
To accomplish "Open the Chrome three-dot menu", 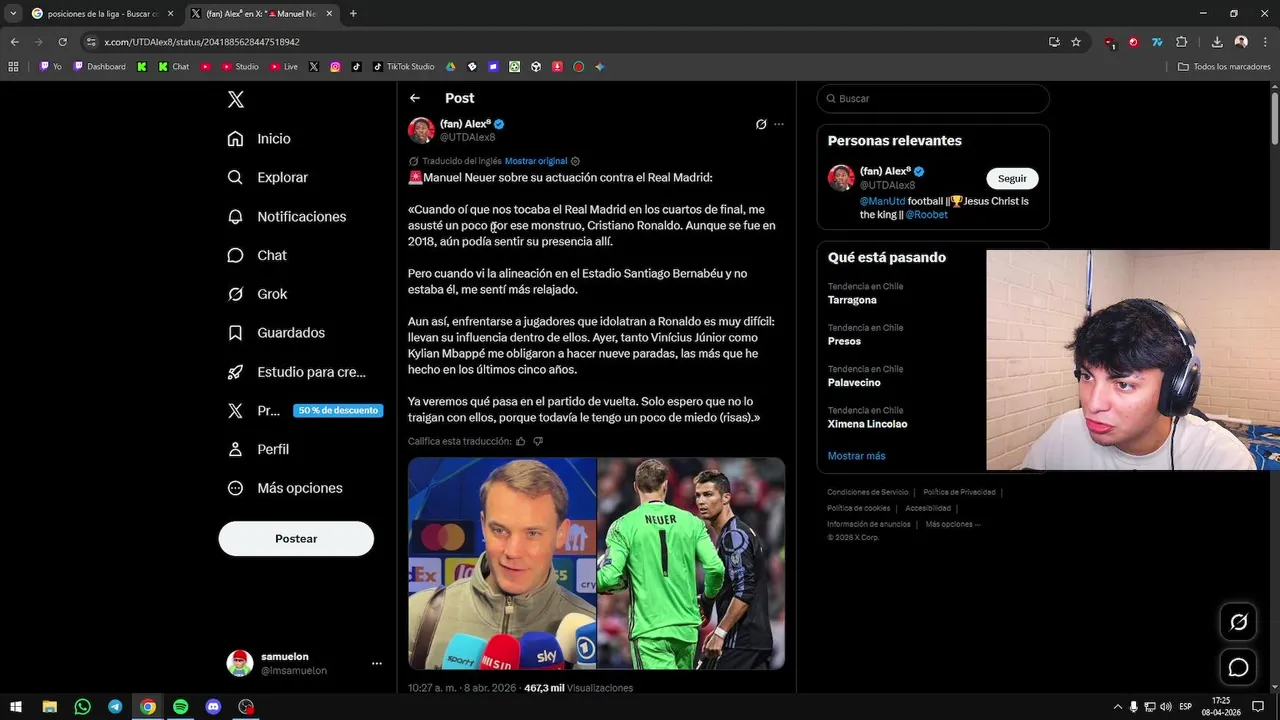I will point(1265,42).
